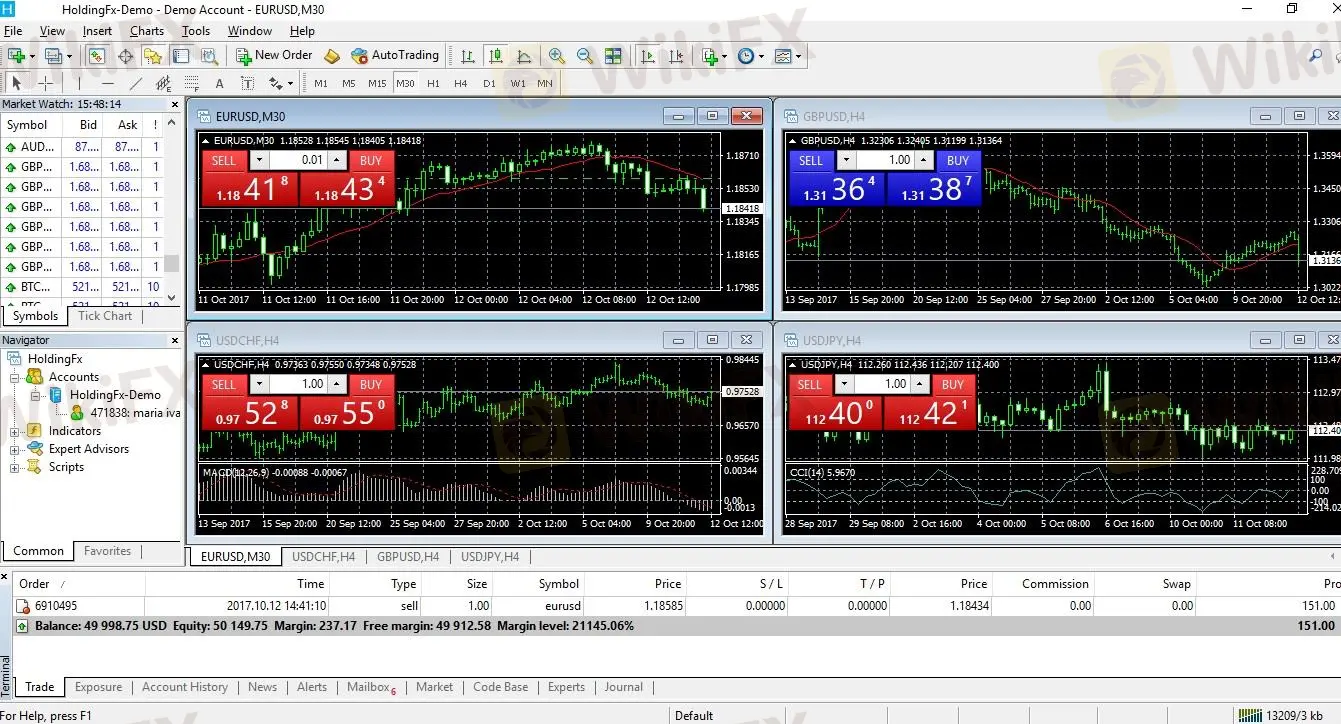Open the Charts menu
This screenshot has height=724, width=1341.
coord(147,31)
